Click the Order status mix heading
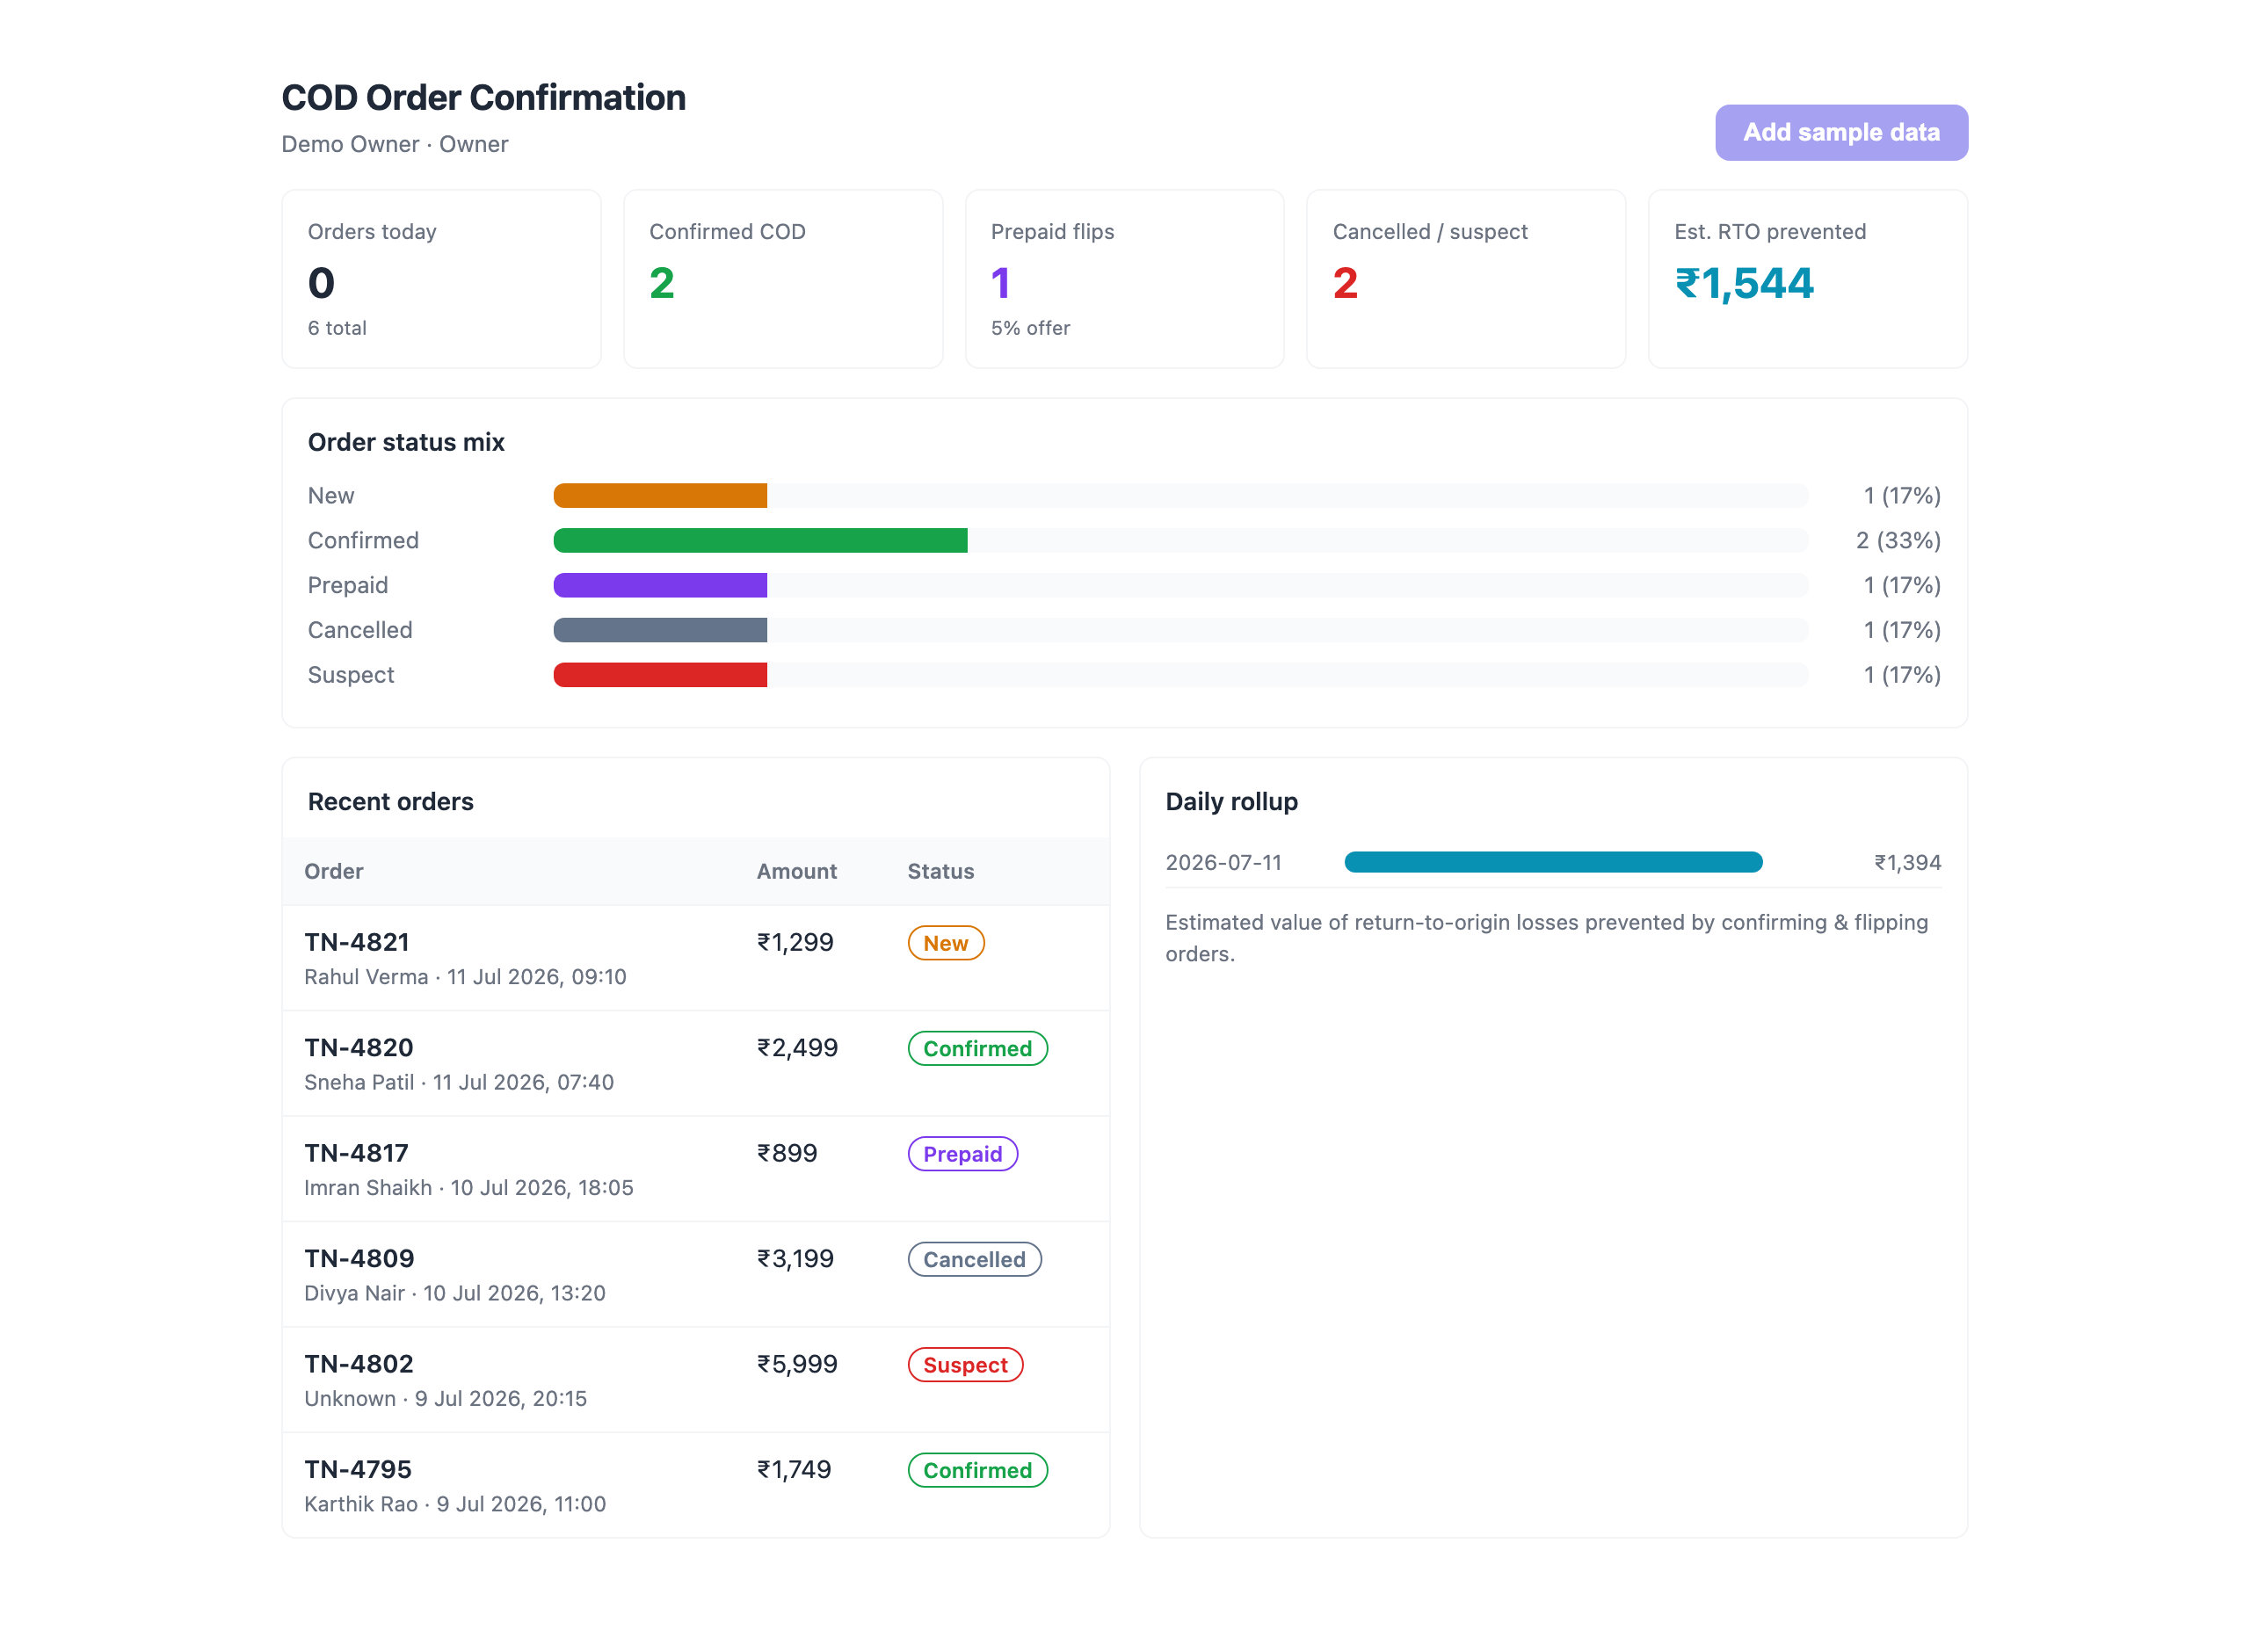 click(x=406, y=442)
